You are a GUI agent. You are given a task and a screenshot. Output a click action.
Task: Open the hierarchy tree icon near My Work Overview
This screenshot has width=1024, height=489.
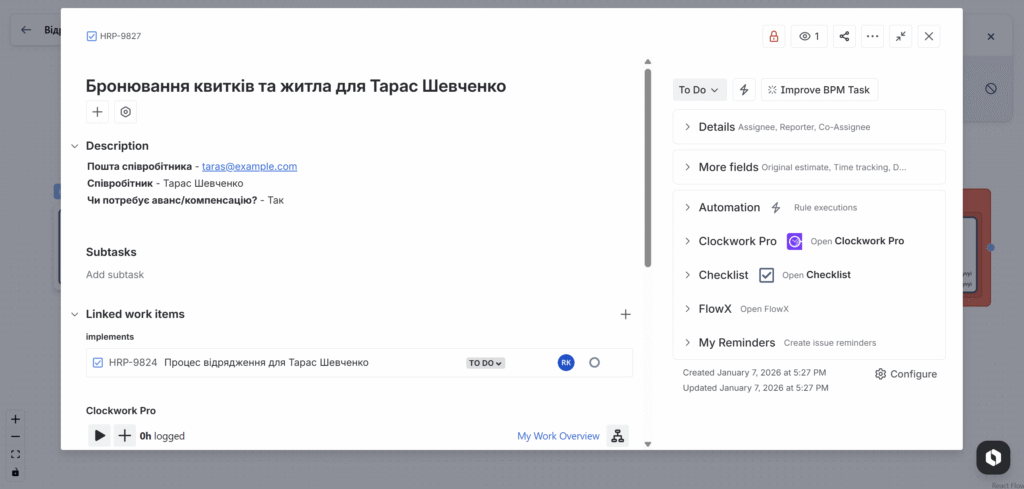click(618, 435)
